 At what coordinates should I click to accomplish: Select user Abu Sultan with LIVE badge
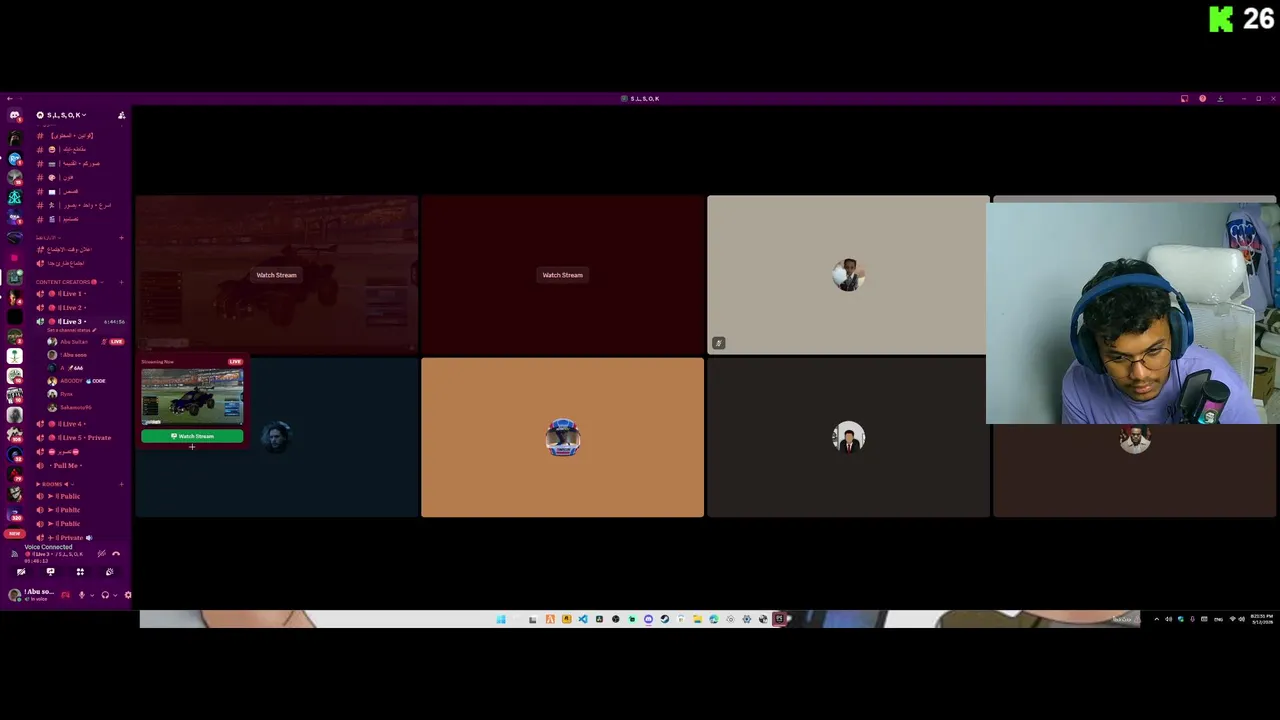click(85, 342)
